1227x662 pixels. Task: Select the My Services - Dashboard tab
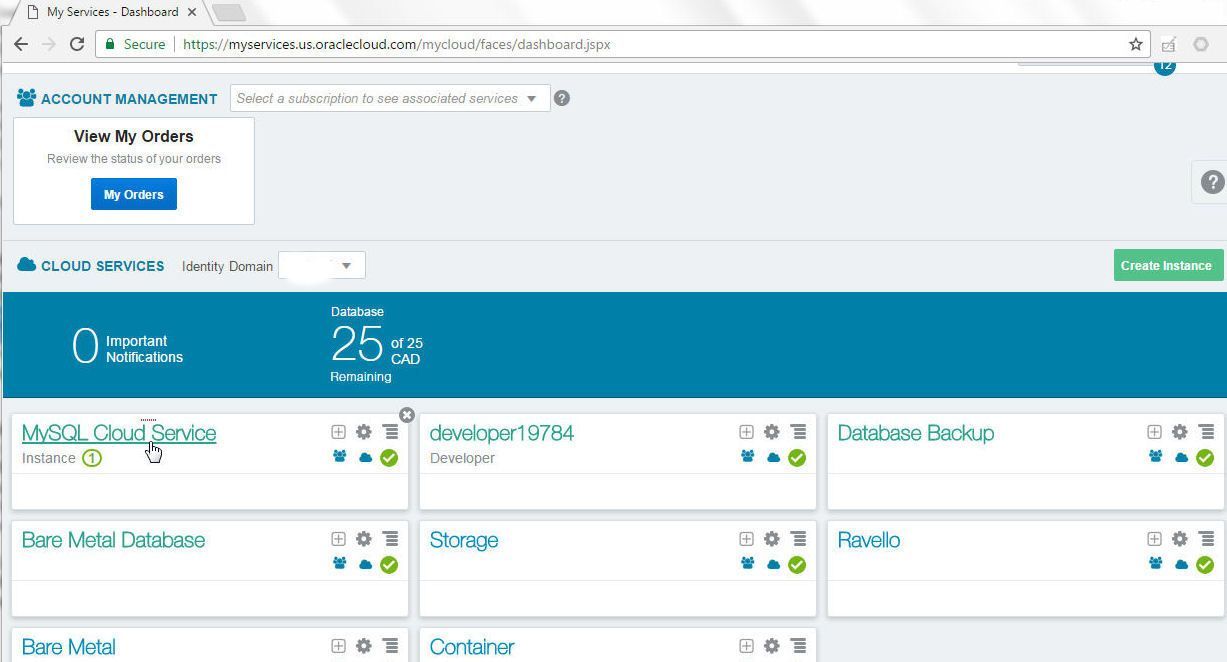(112, 12)
